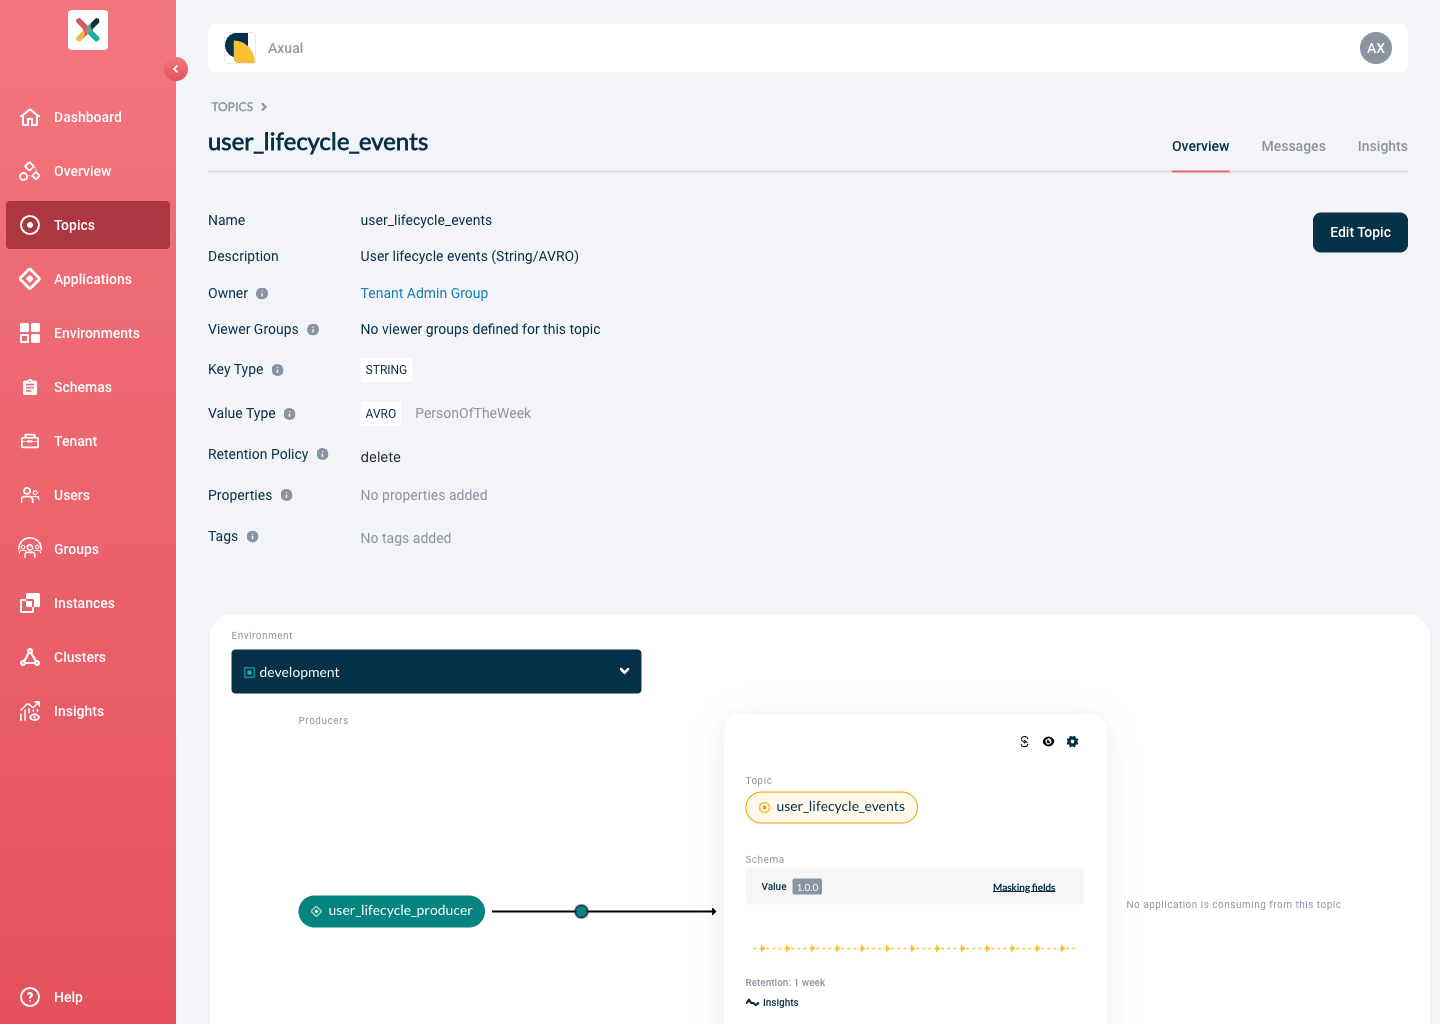1440x1024 pixels.
Task: Open topic settings via the gear icon
Action: click(1073, 742)
